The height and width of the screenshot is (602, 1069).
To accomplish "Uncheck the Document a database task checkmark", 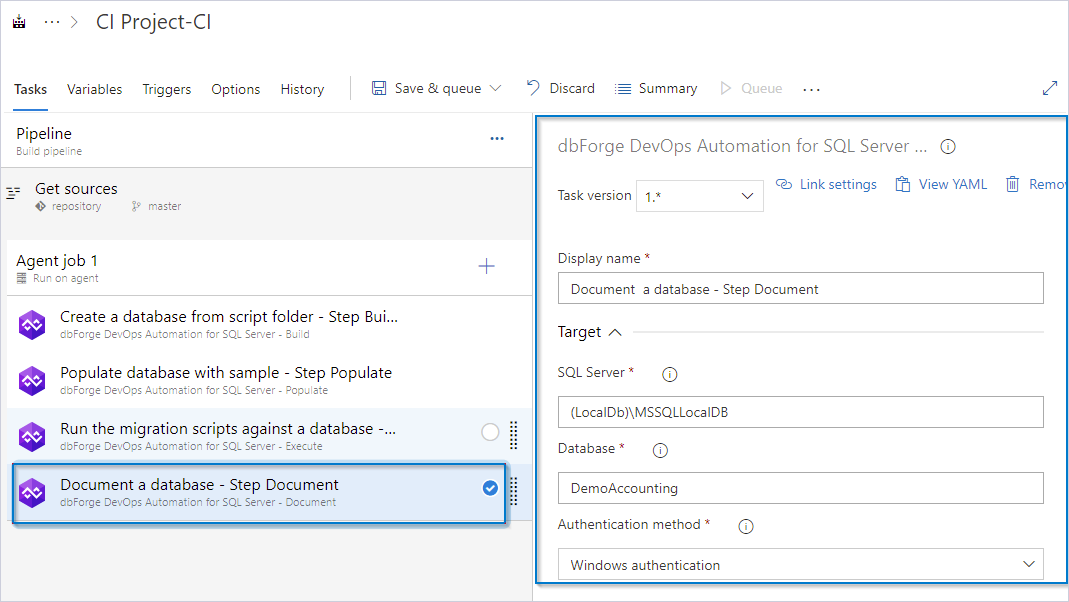I will point(490,488).
